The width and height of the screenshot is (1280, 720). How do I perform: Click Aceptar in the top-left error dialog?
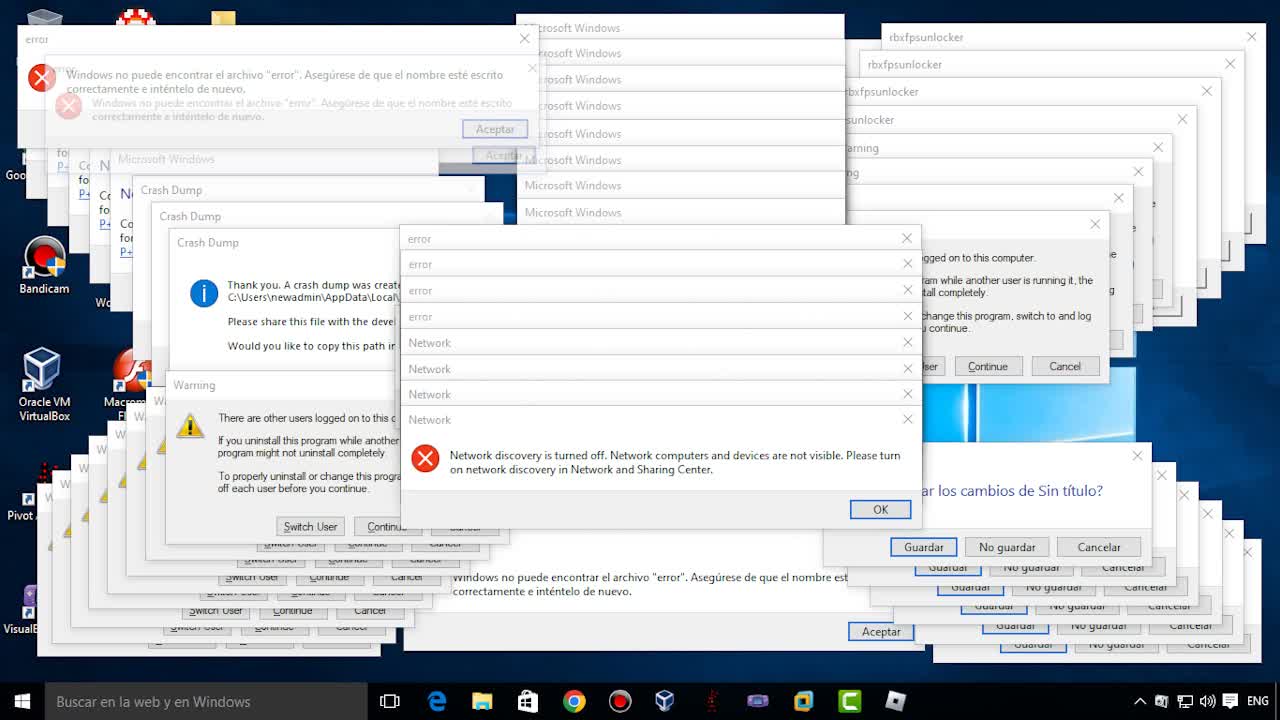coord(495,129)
